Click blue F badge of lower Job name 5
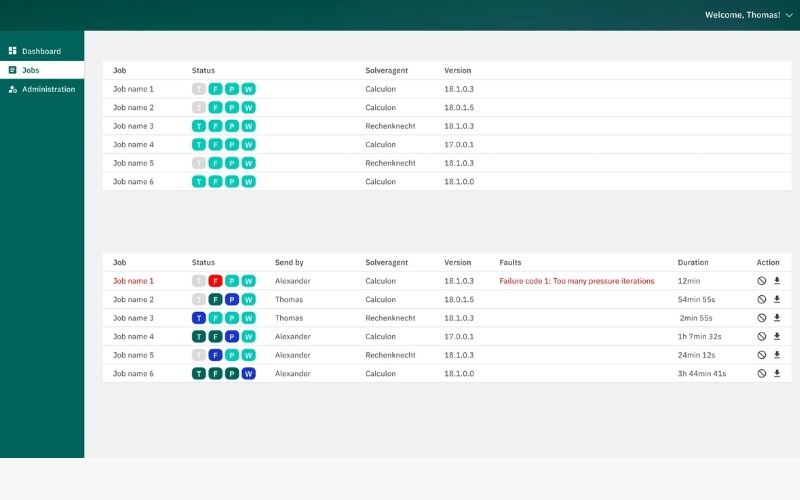 (x=215, y=355)
